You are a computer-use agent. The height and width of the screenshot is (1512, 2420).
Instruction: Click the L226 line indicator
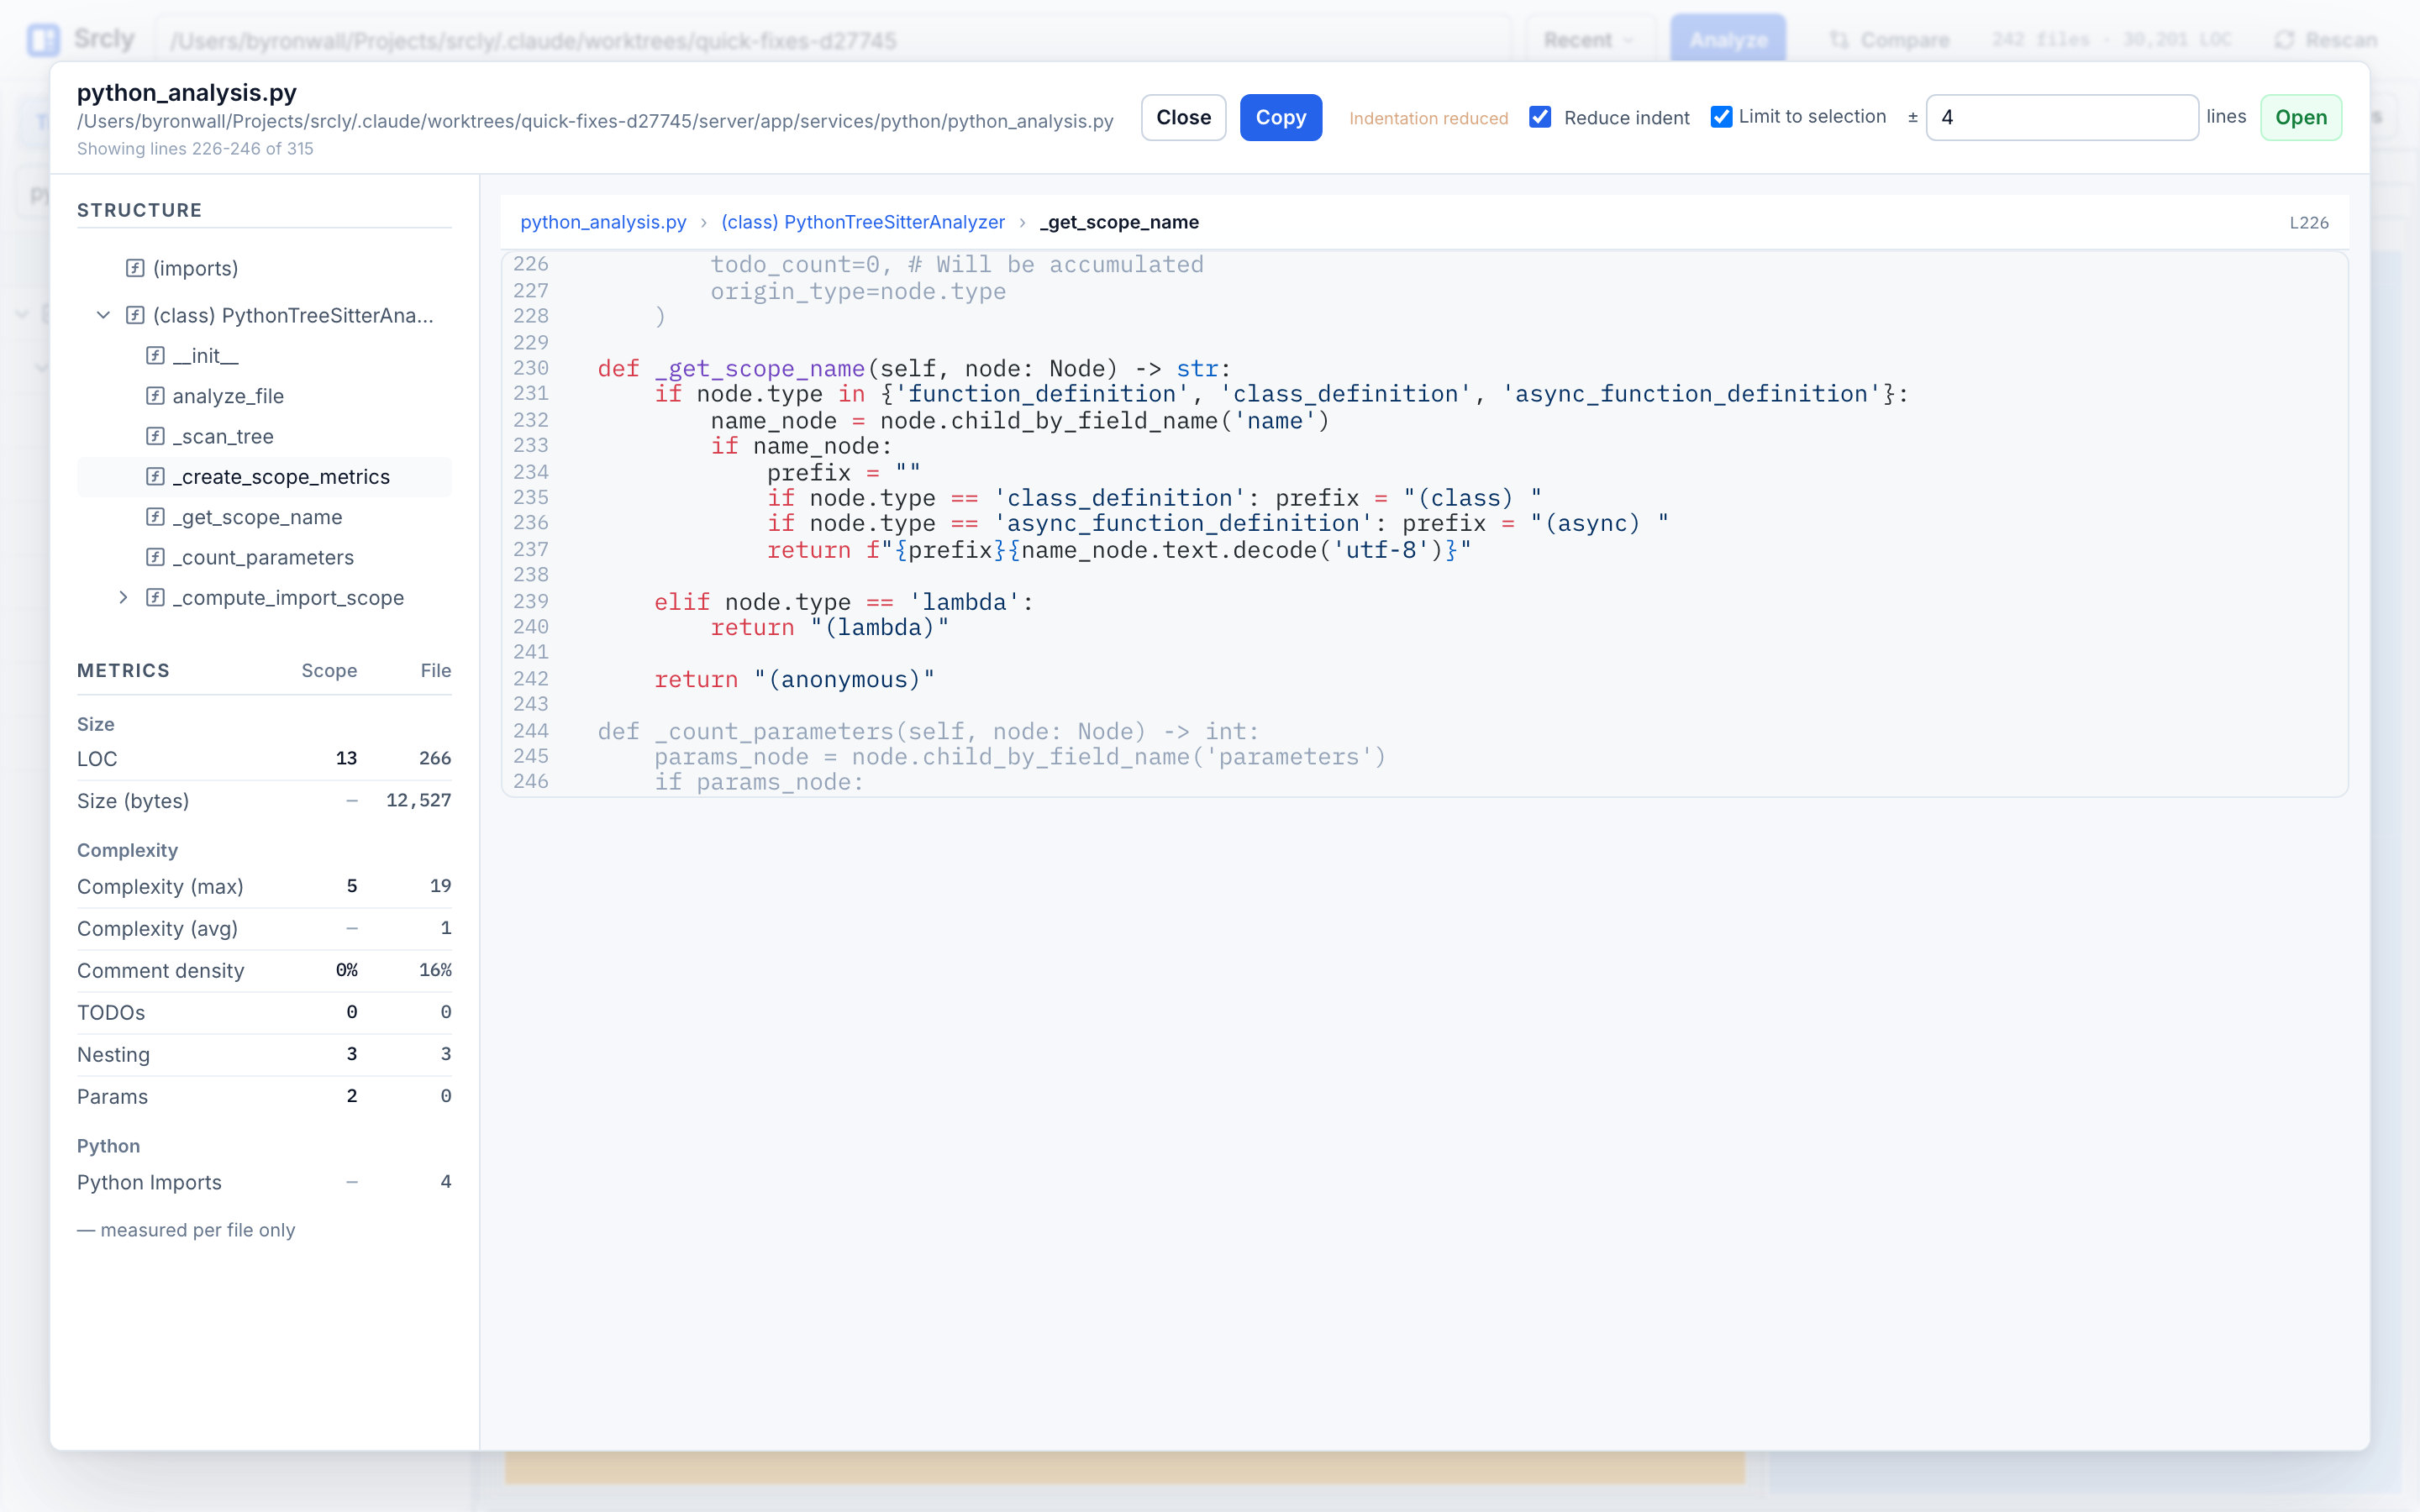2309,222
